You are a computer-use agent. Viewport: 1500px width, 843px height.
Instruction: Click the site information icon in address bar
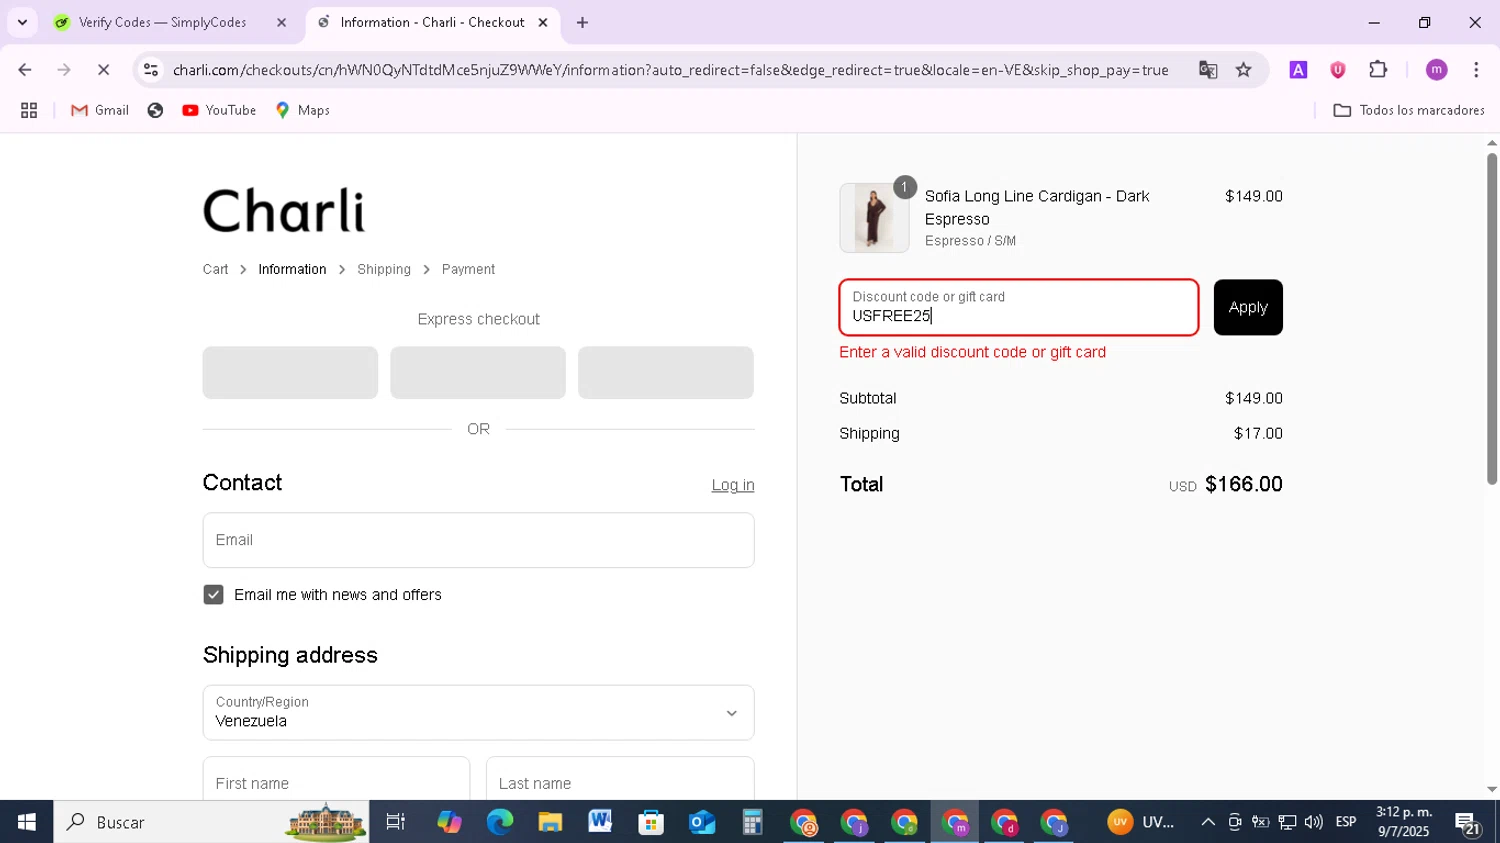(x=151, y=70)
